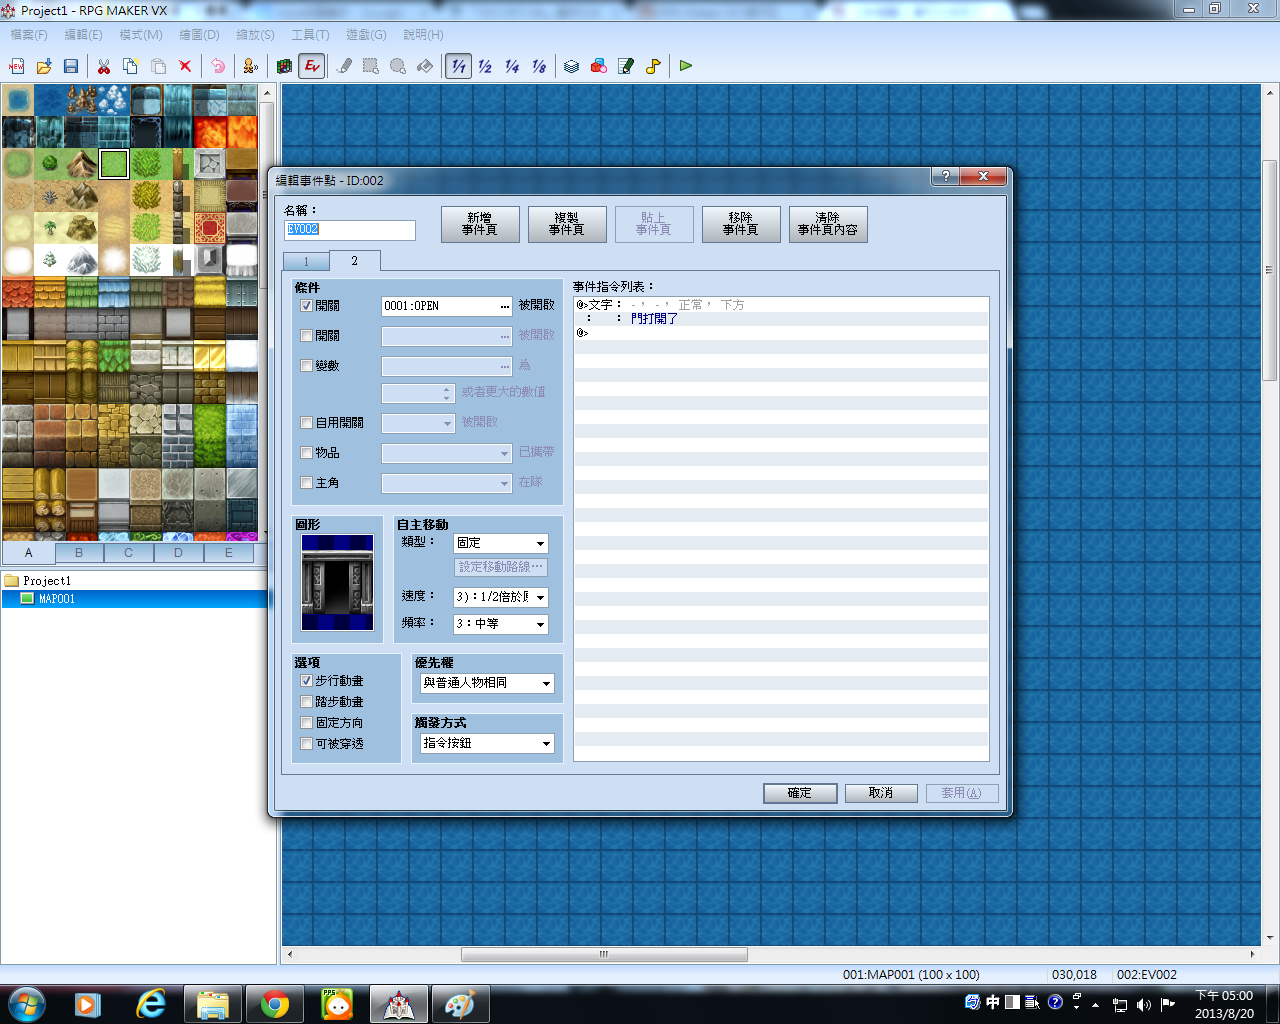This screenshot has width=1280, height=1024.
Task: Open a project with the folder icon
Action: (x=44, y=66)
